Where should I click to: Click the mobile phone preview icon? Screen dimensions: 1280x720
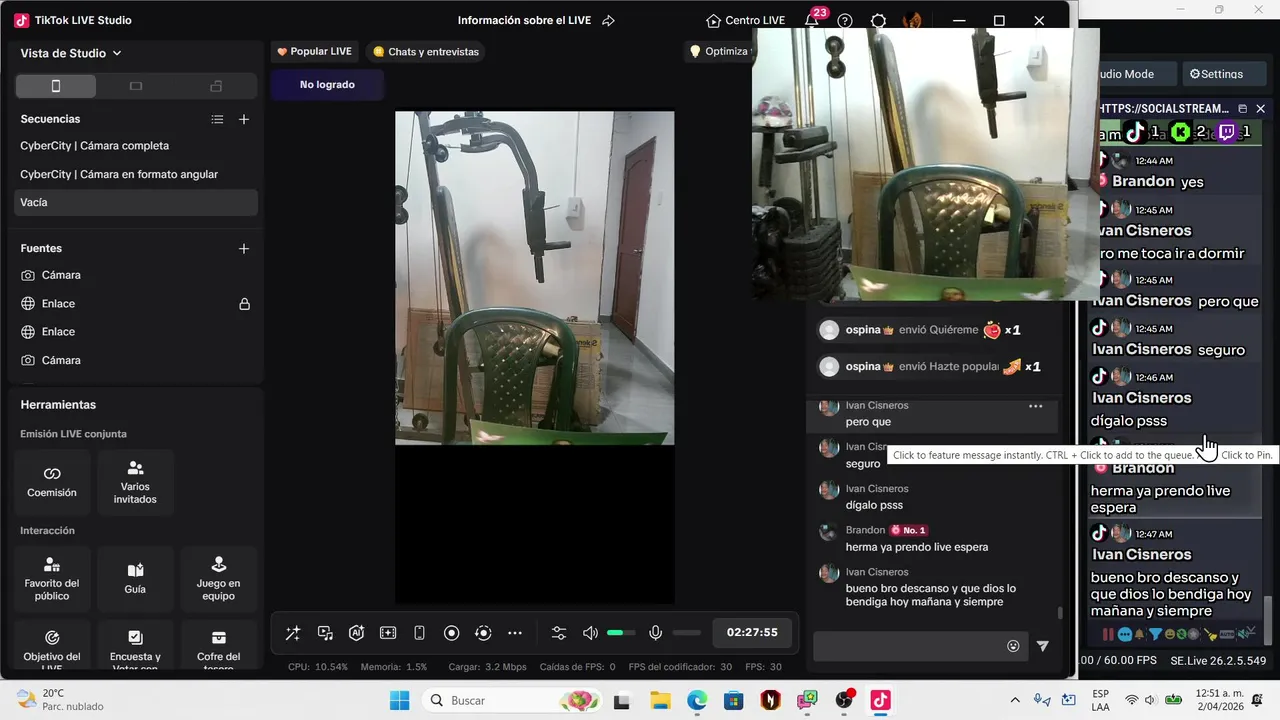419,633
